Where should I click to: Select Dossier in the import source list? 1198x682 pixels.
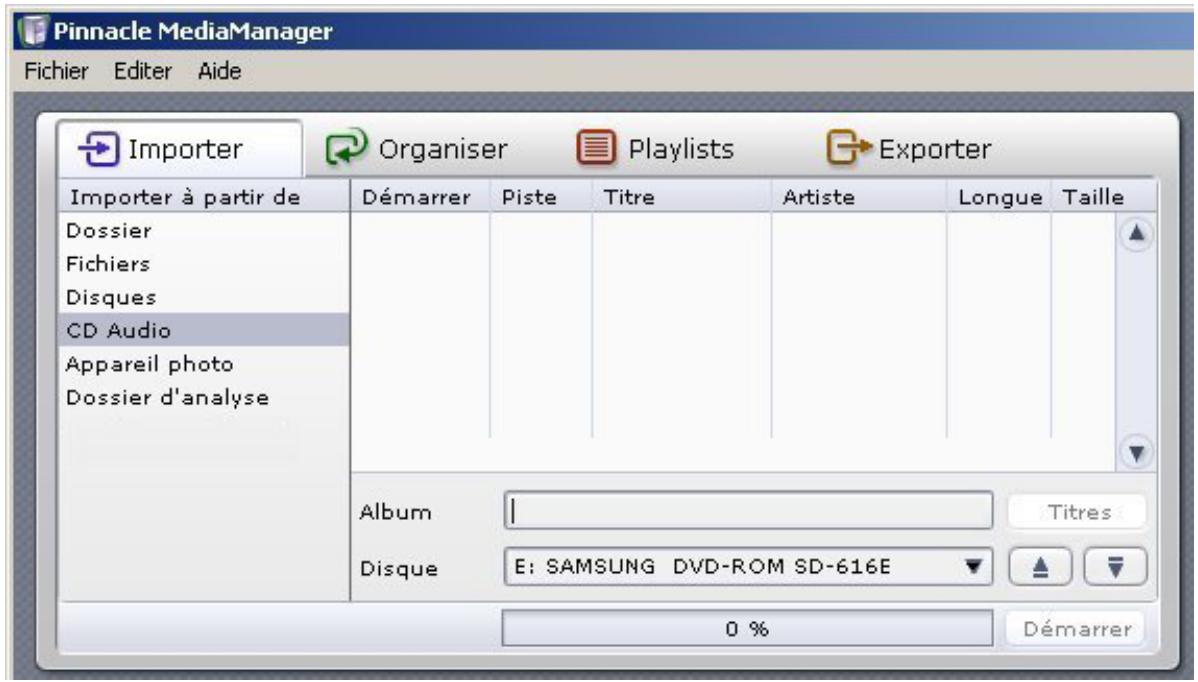click(x=203, y=230)
